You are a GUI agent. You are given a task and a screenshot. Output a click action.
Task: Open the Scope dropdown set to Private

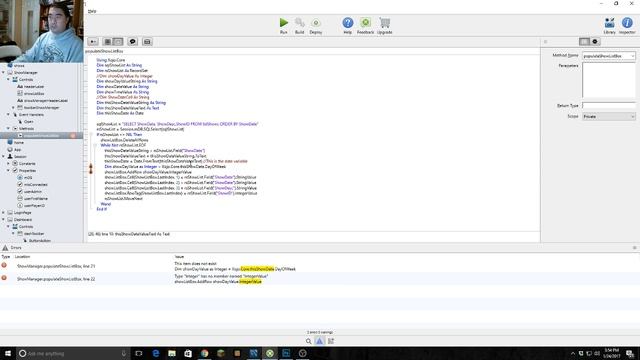coord(609,116)
